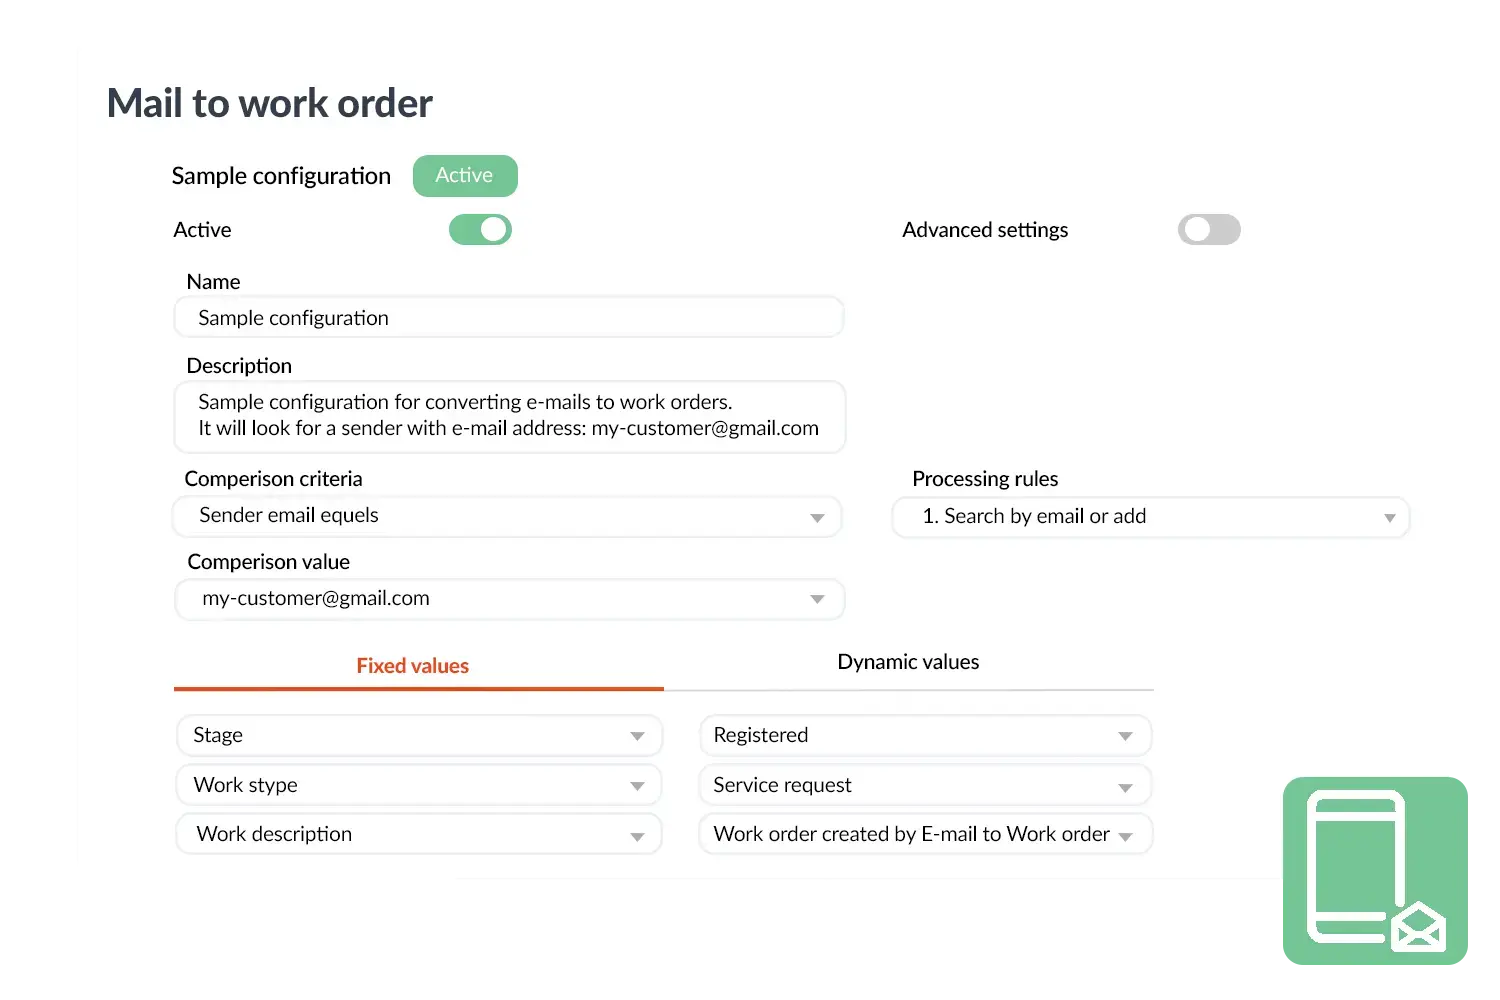Click the my-customer@gmail.com dropdown arrow
This screenshot has width=1500, height=1000.
tap(817, 599)
